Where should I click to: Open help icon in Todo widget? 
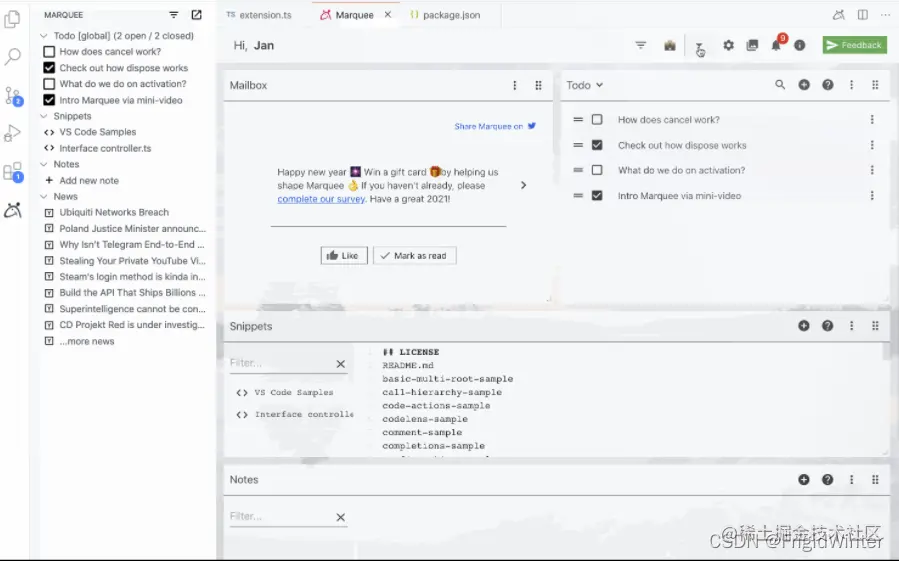(827, 85)
